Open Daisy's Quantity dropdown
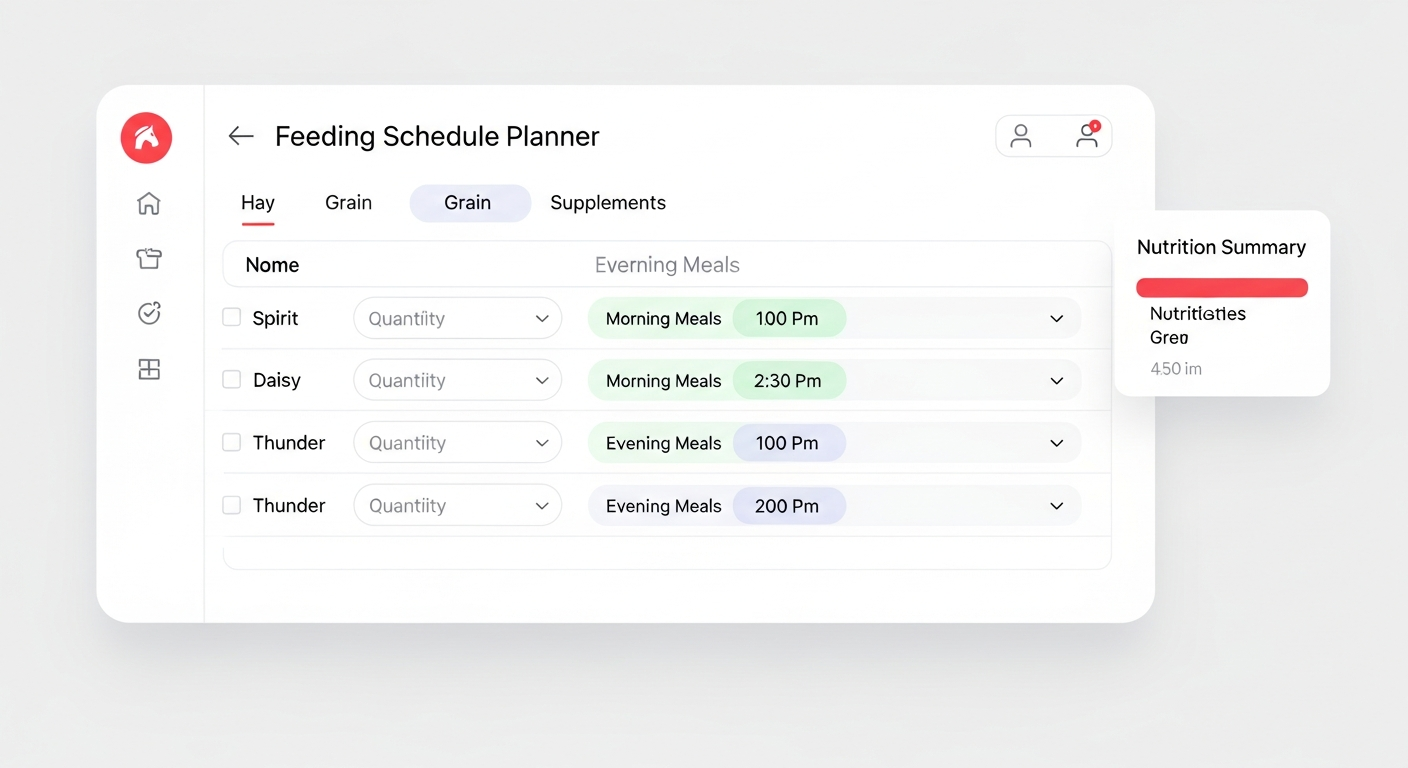Image resolution: width=1408 pixels, height=768 pixels. point(458,380)
